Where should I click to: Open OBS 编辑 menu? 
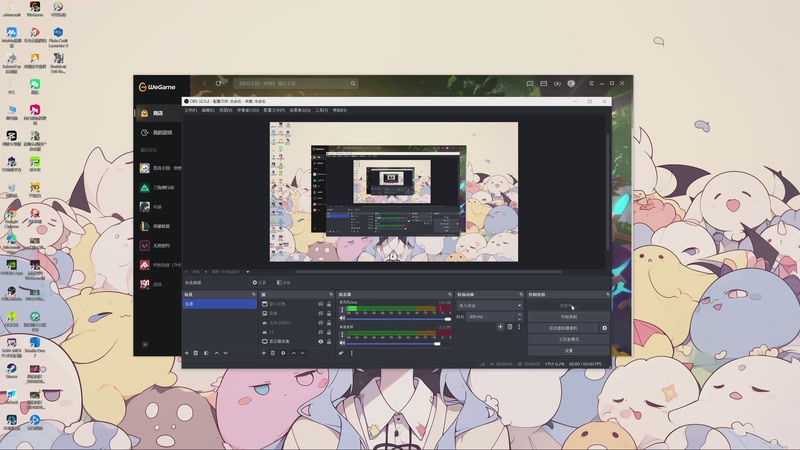click(208, 110)
